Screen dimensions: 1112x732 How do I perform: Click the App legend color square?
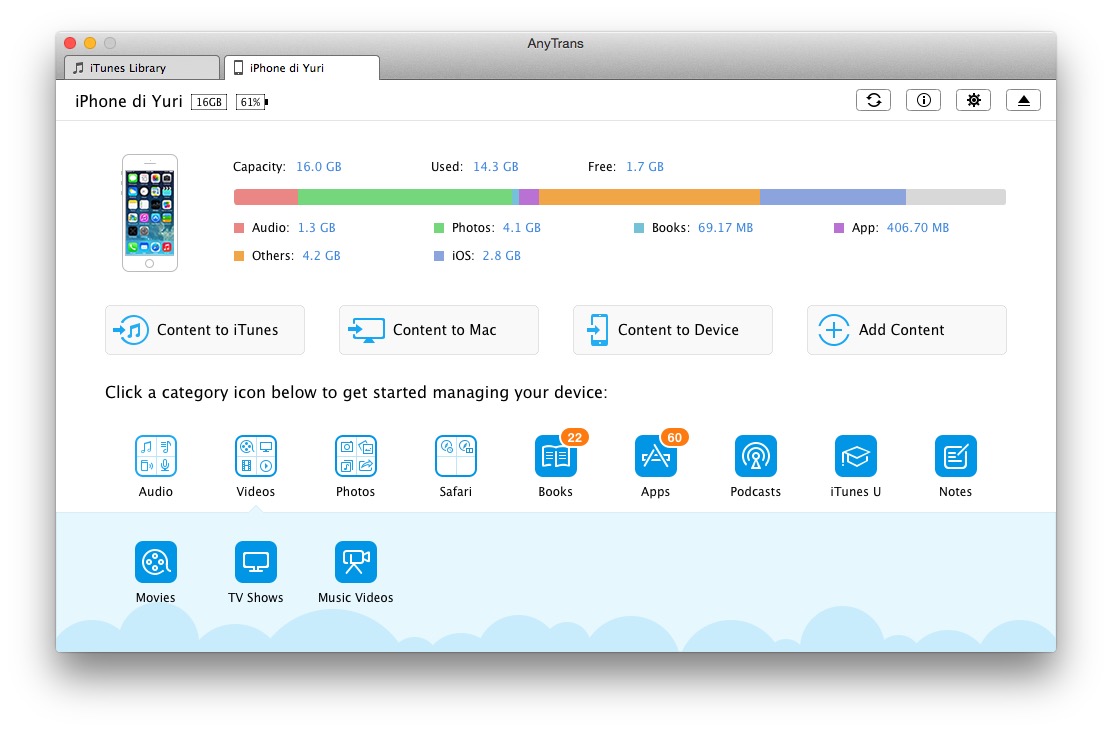tap(839, 228)
